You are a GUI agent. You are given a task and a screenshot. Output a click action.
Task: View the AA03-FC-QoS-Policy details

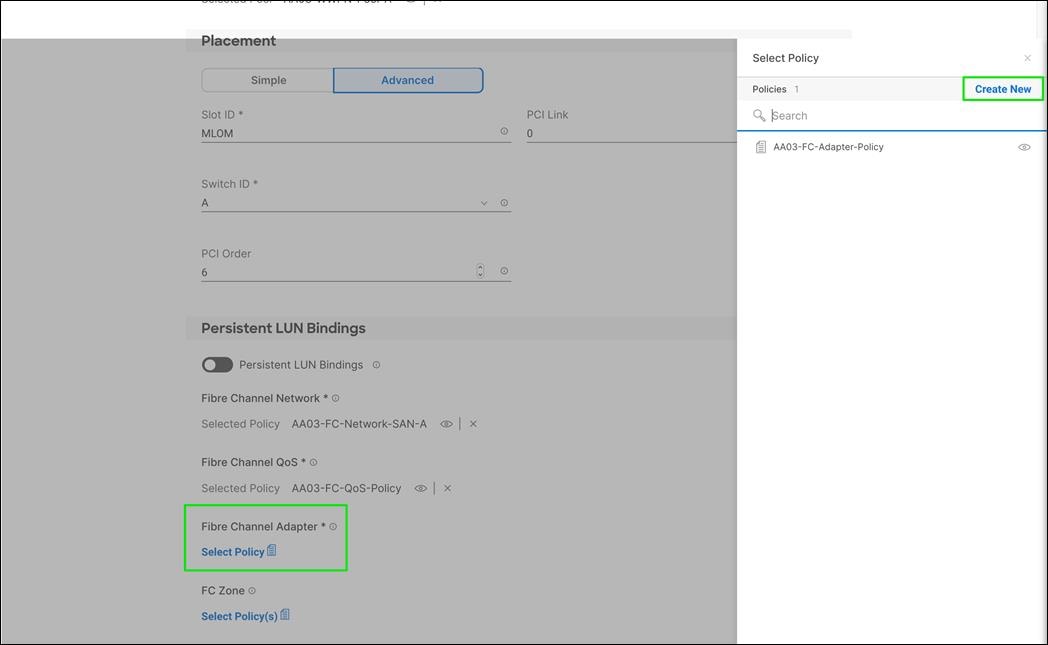pos(420,488)
